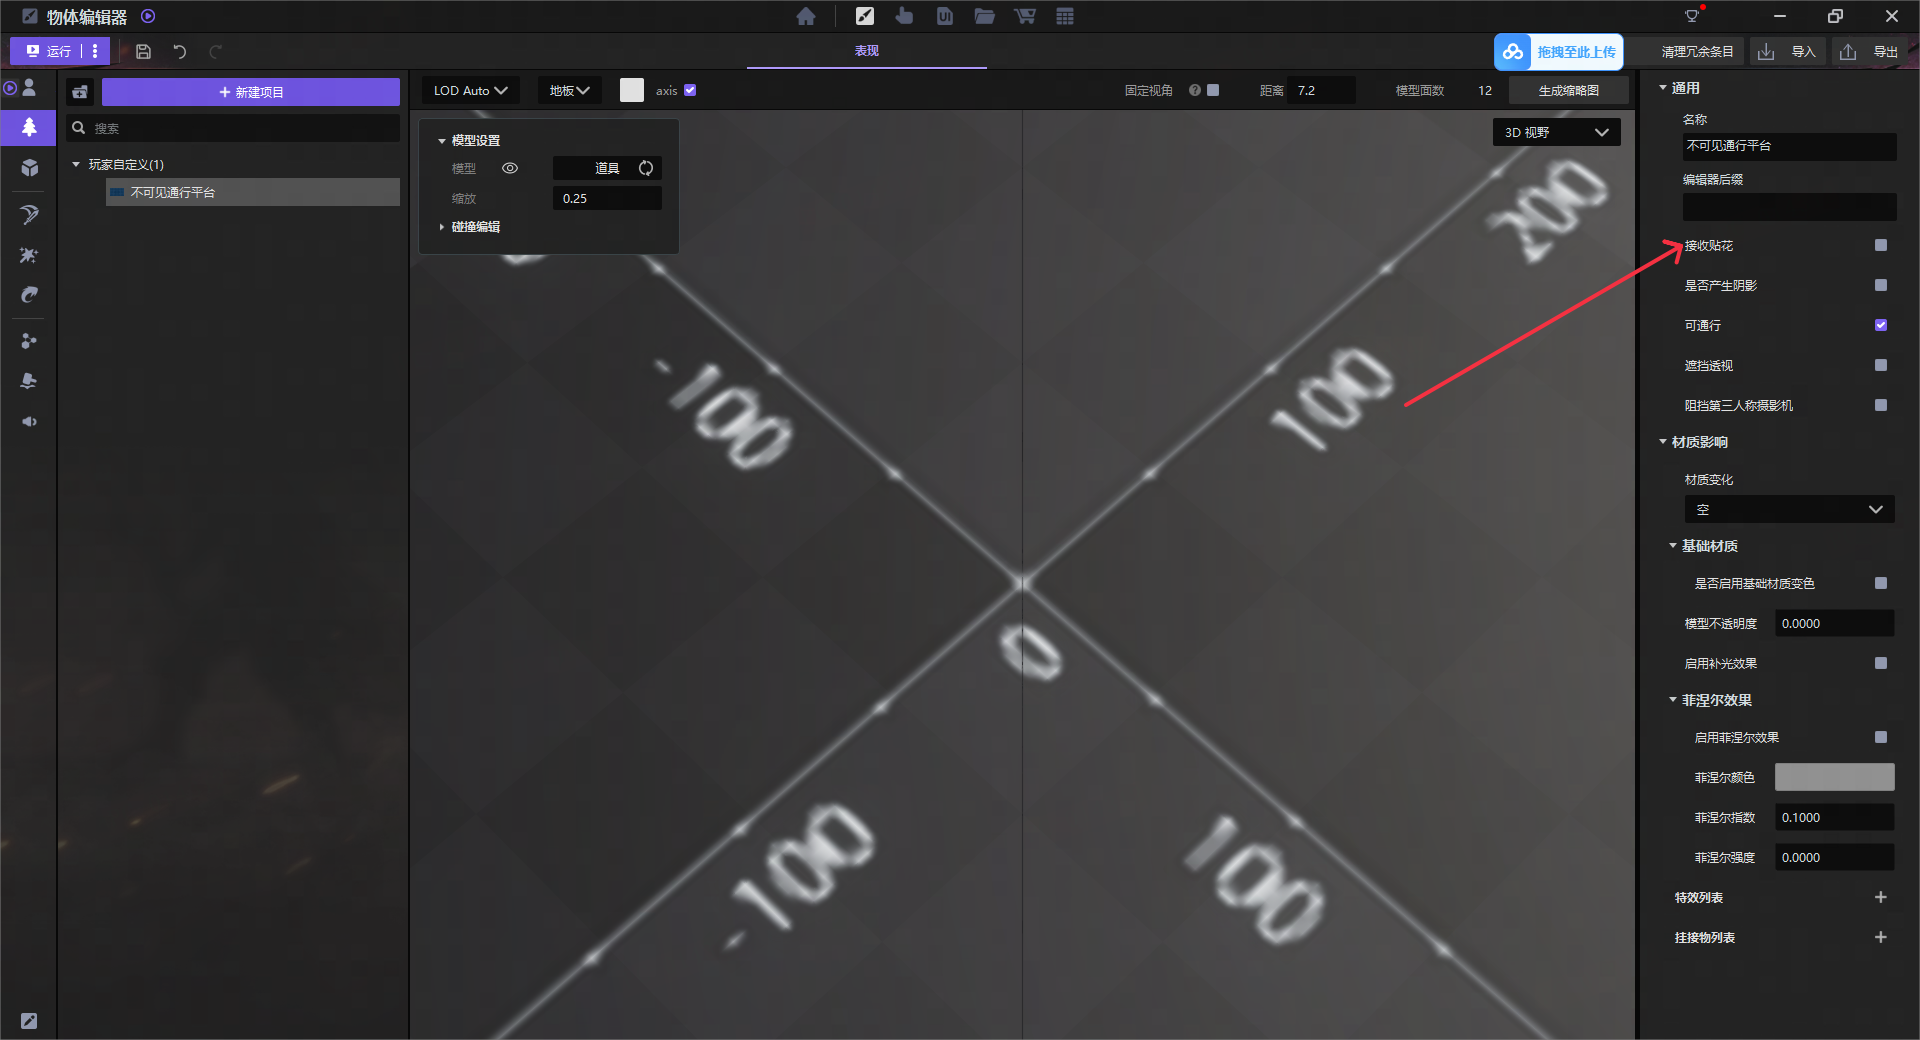Viewport: 1920px width, 1040px height.
Task: Switch to the 表现 tab
Action: tap(866, 51)
